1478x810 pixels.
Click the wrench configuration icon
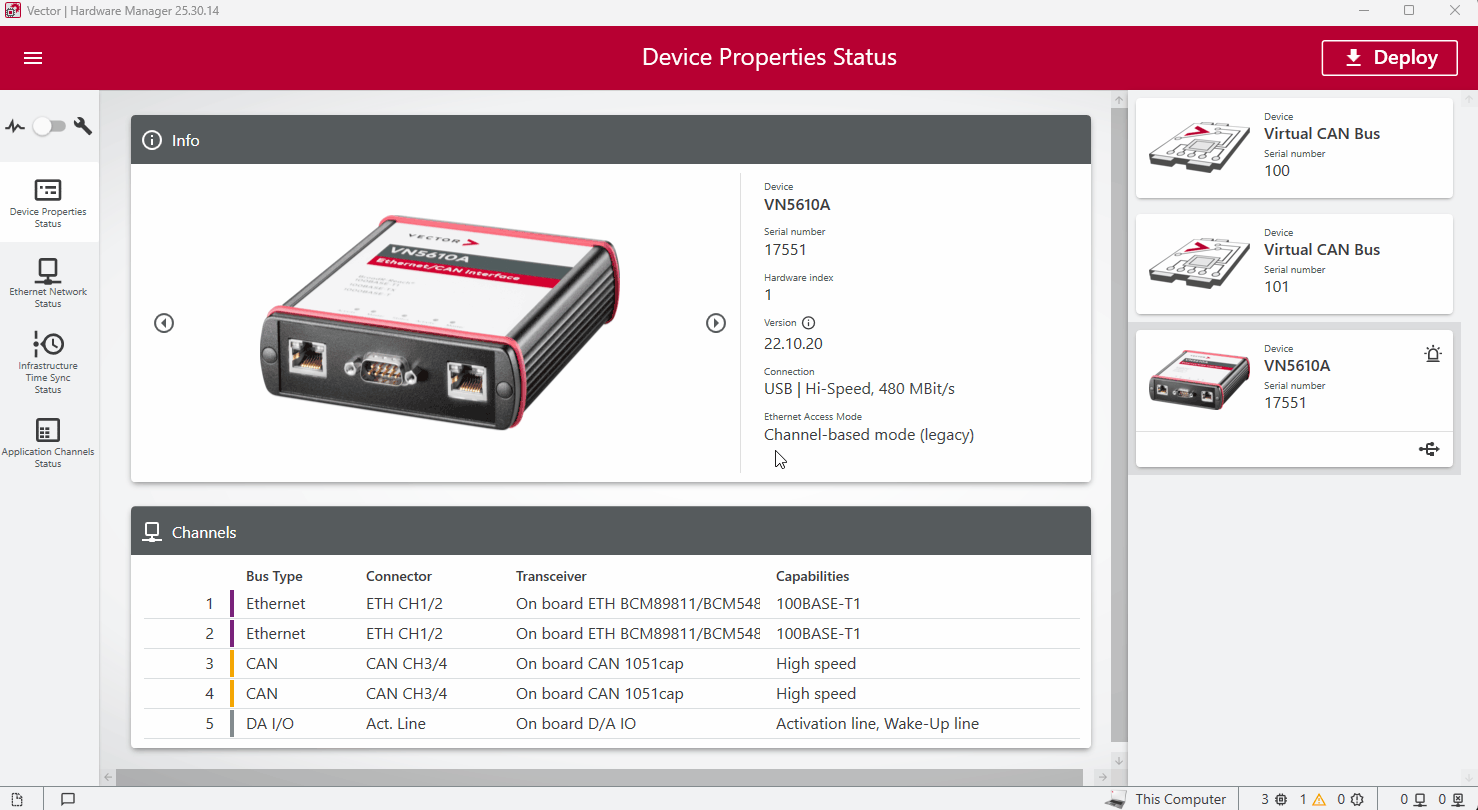[83, 126]
